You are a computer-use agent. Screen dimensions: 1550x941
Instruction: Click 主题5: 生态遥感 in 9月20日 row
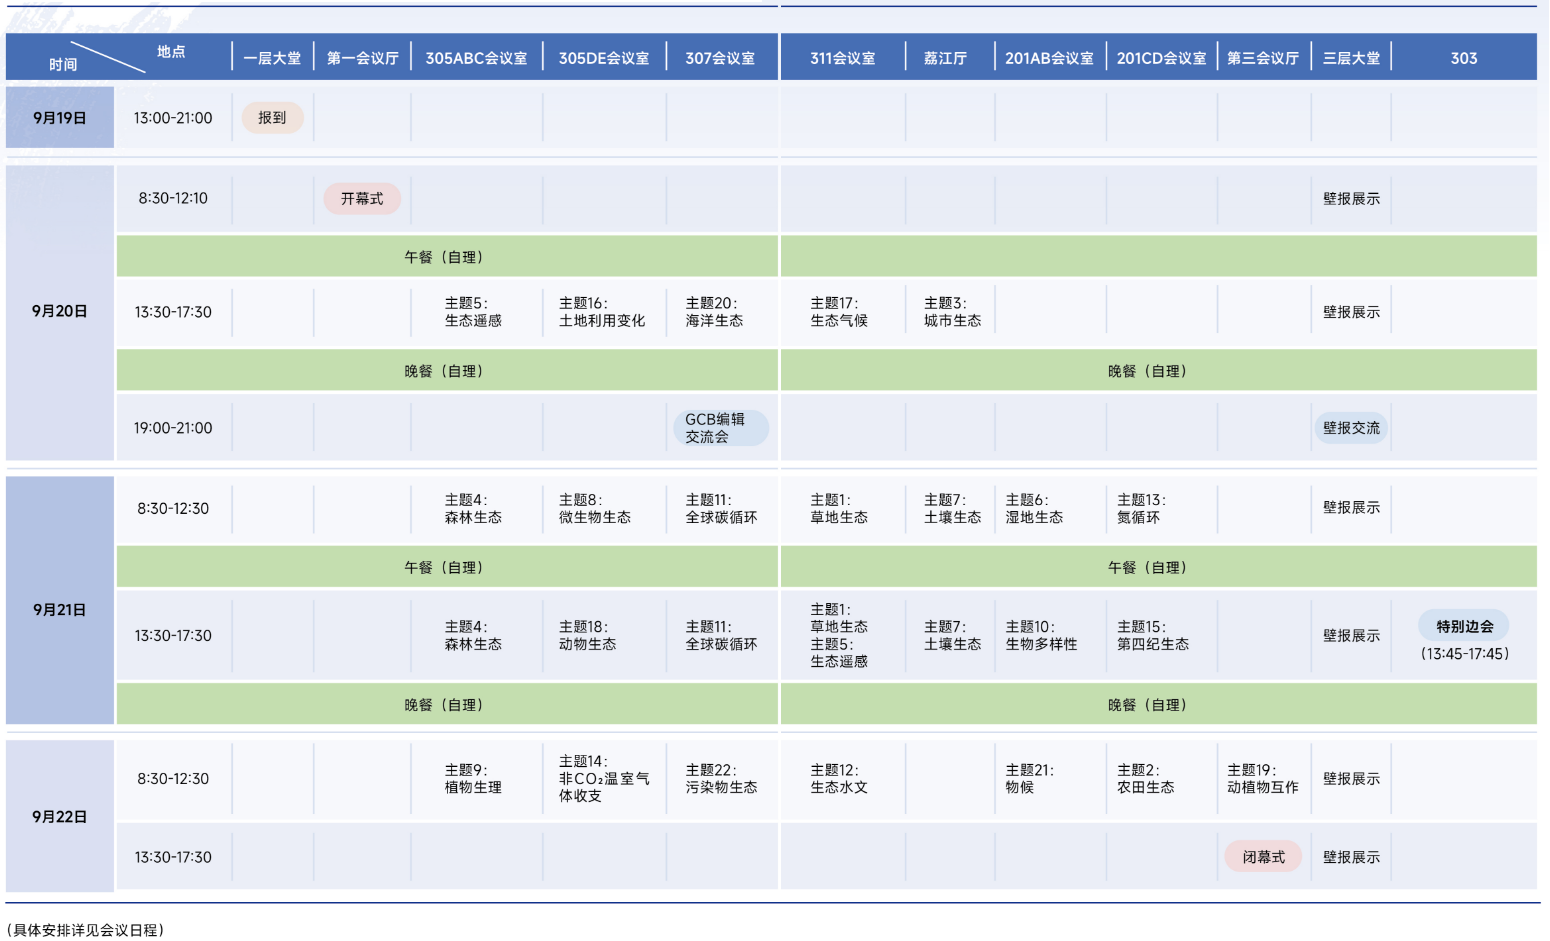[x=473, y=312]
